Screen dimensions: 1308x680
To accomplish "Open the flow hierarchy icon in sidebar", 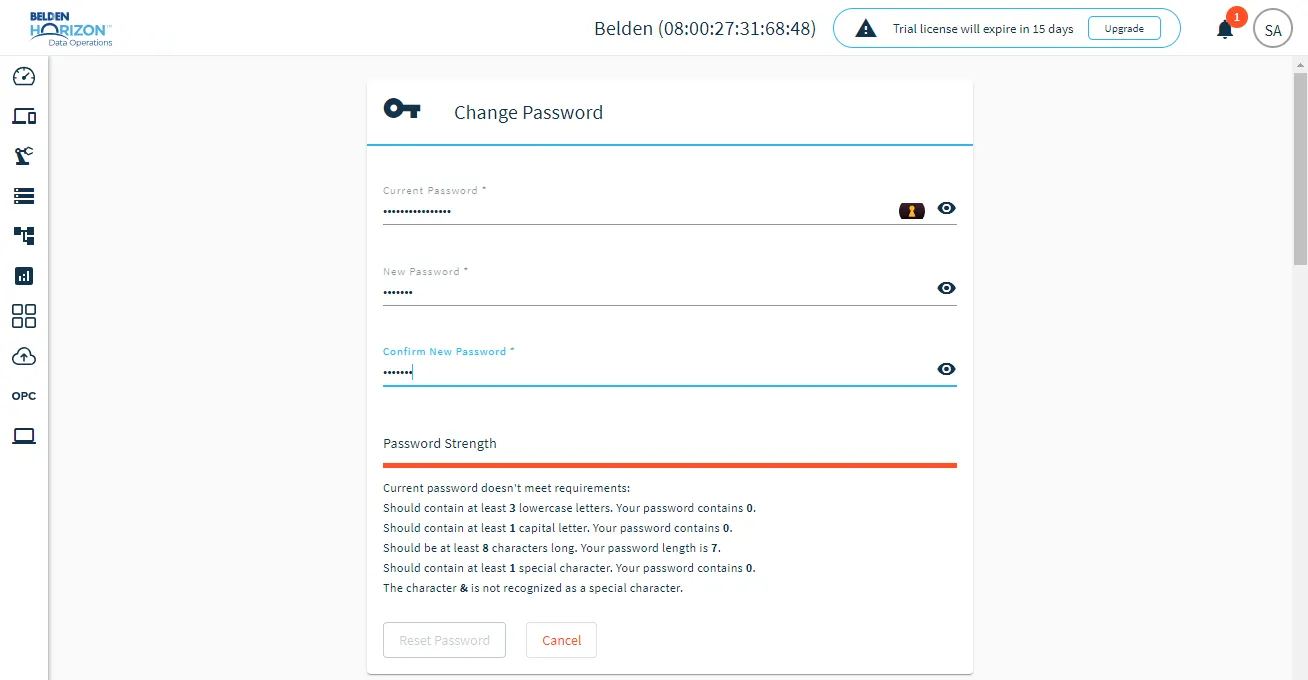I will [x=24, y=236].
